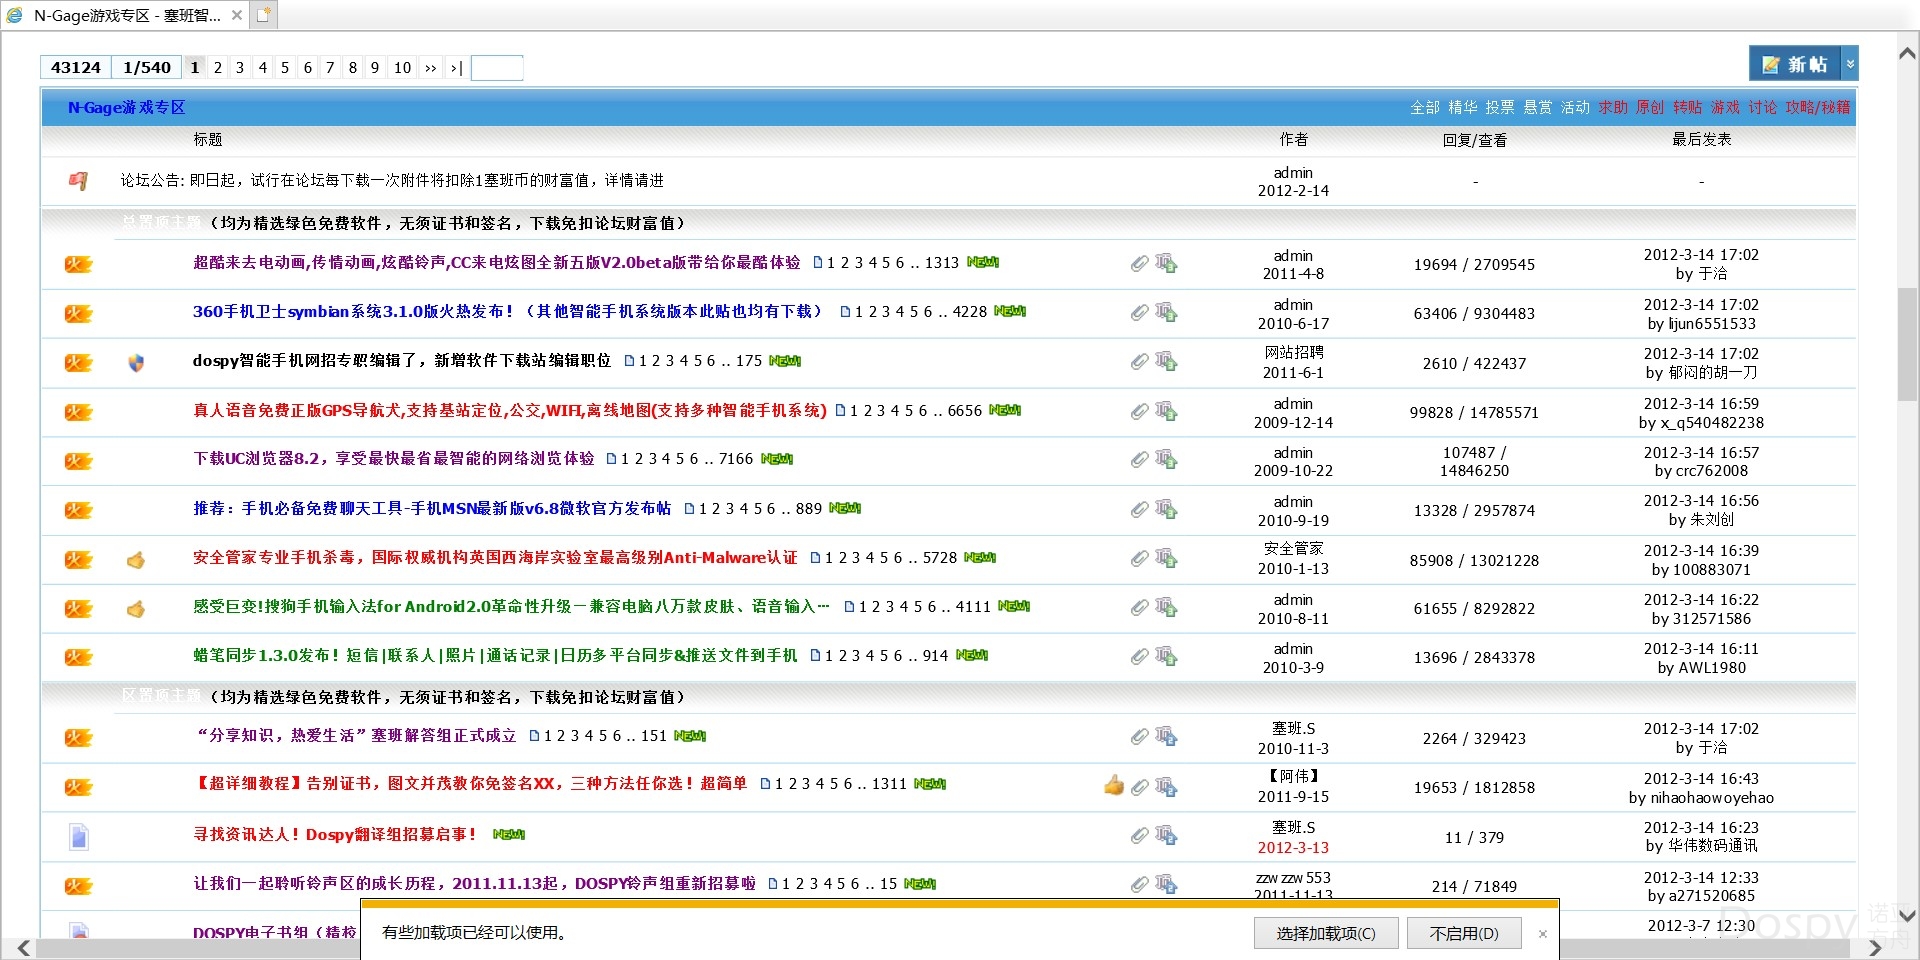Open the 真人语音免费正版GPS导航 thread

coord(510,410)
